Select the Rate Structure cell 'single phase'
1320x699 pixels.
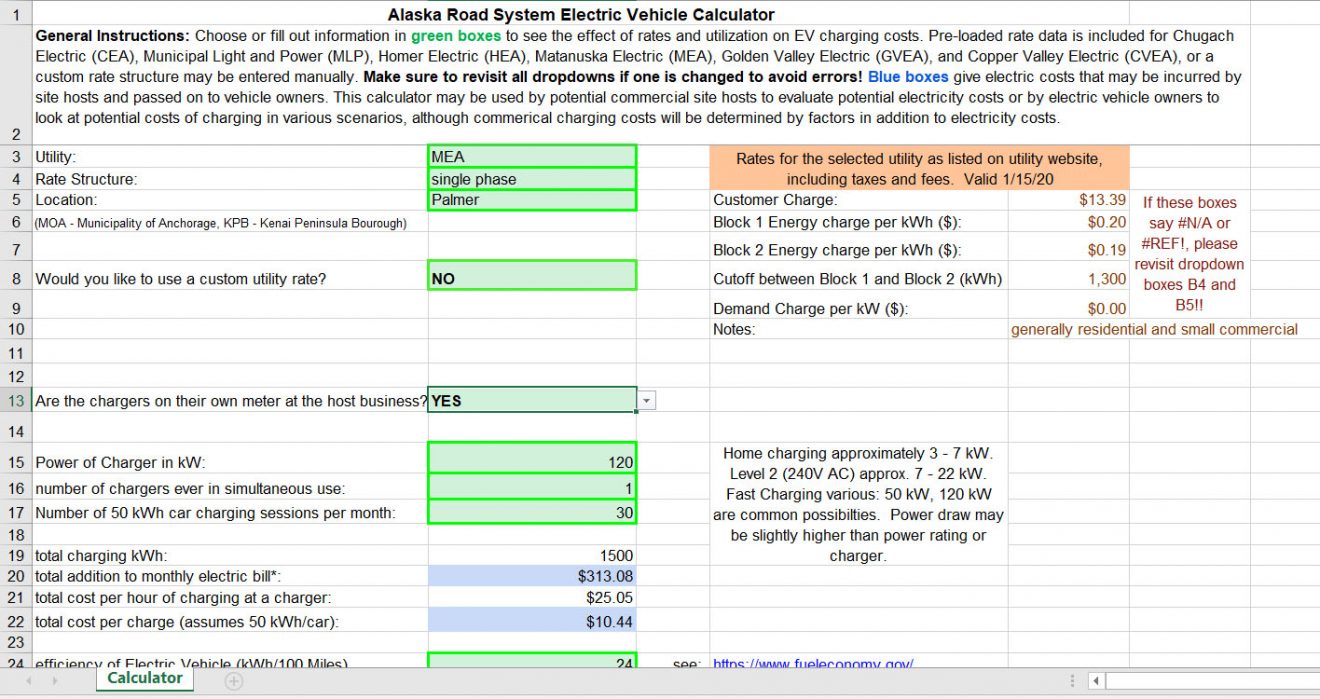coord(531,179)
